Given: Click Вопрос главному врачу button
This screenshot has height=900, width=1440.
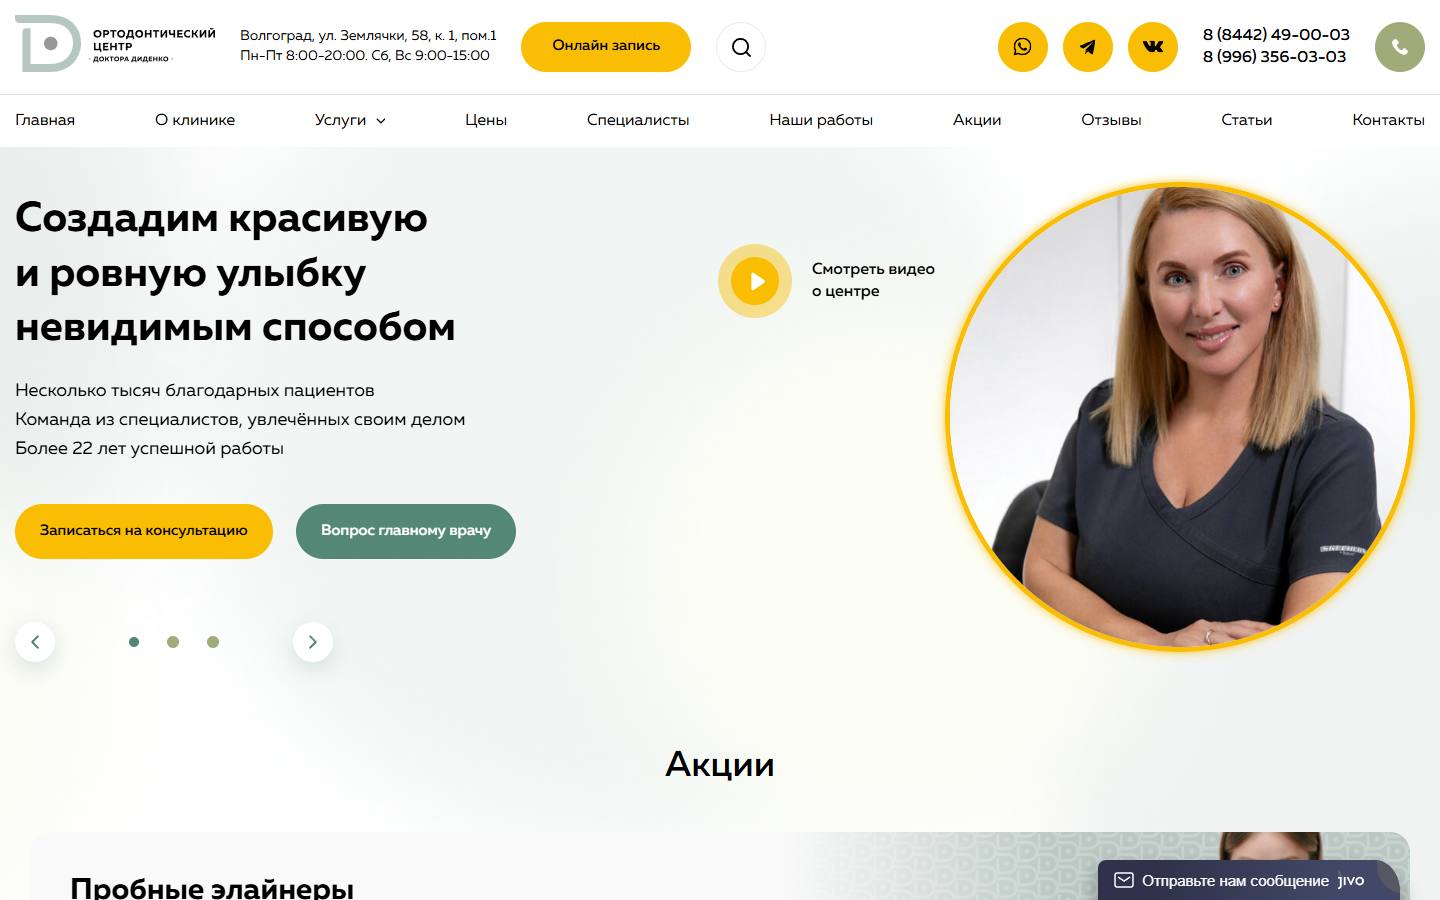Looking at the screenshot, I should (406, 531).
